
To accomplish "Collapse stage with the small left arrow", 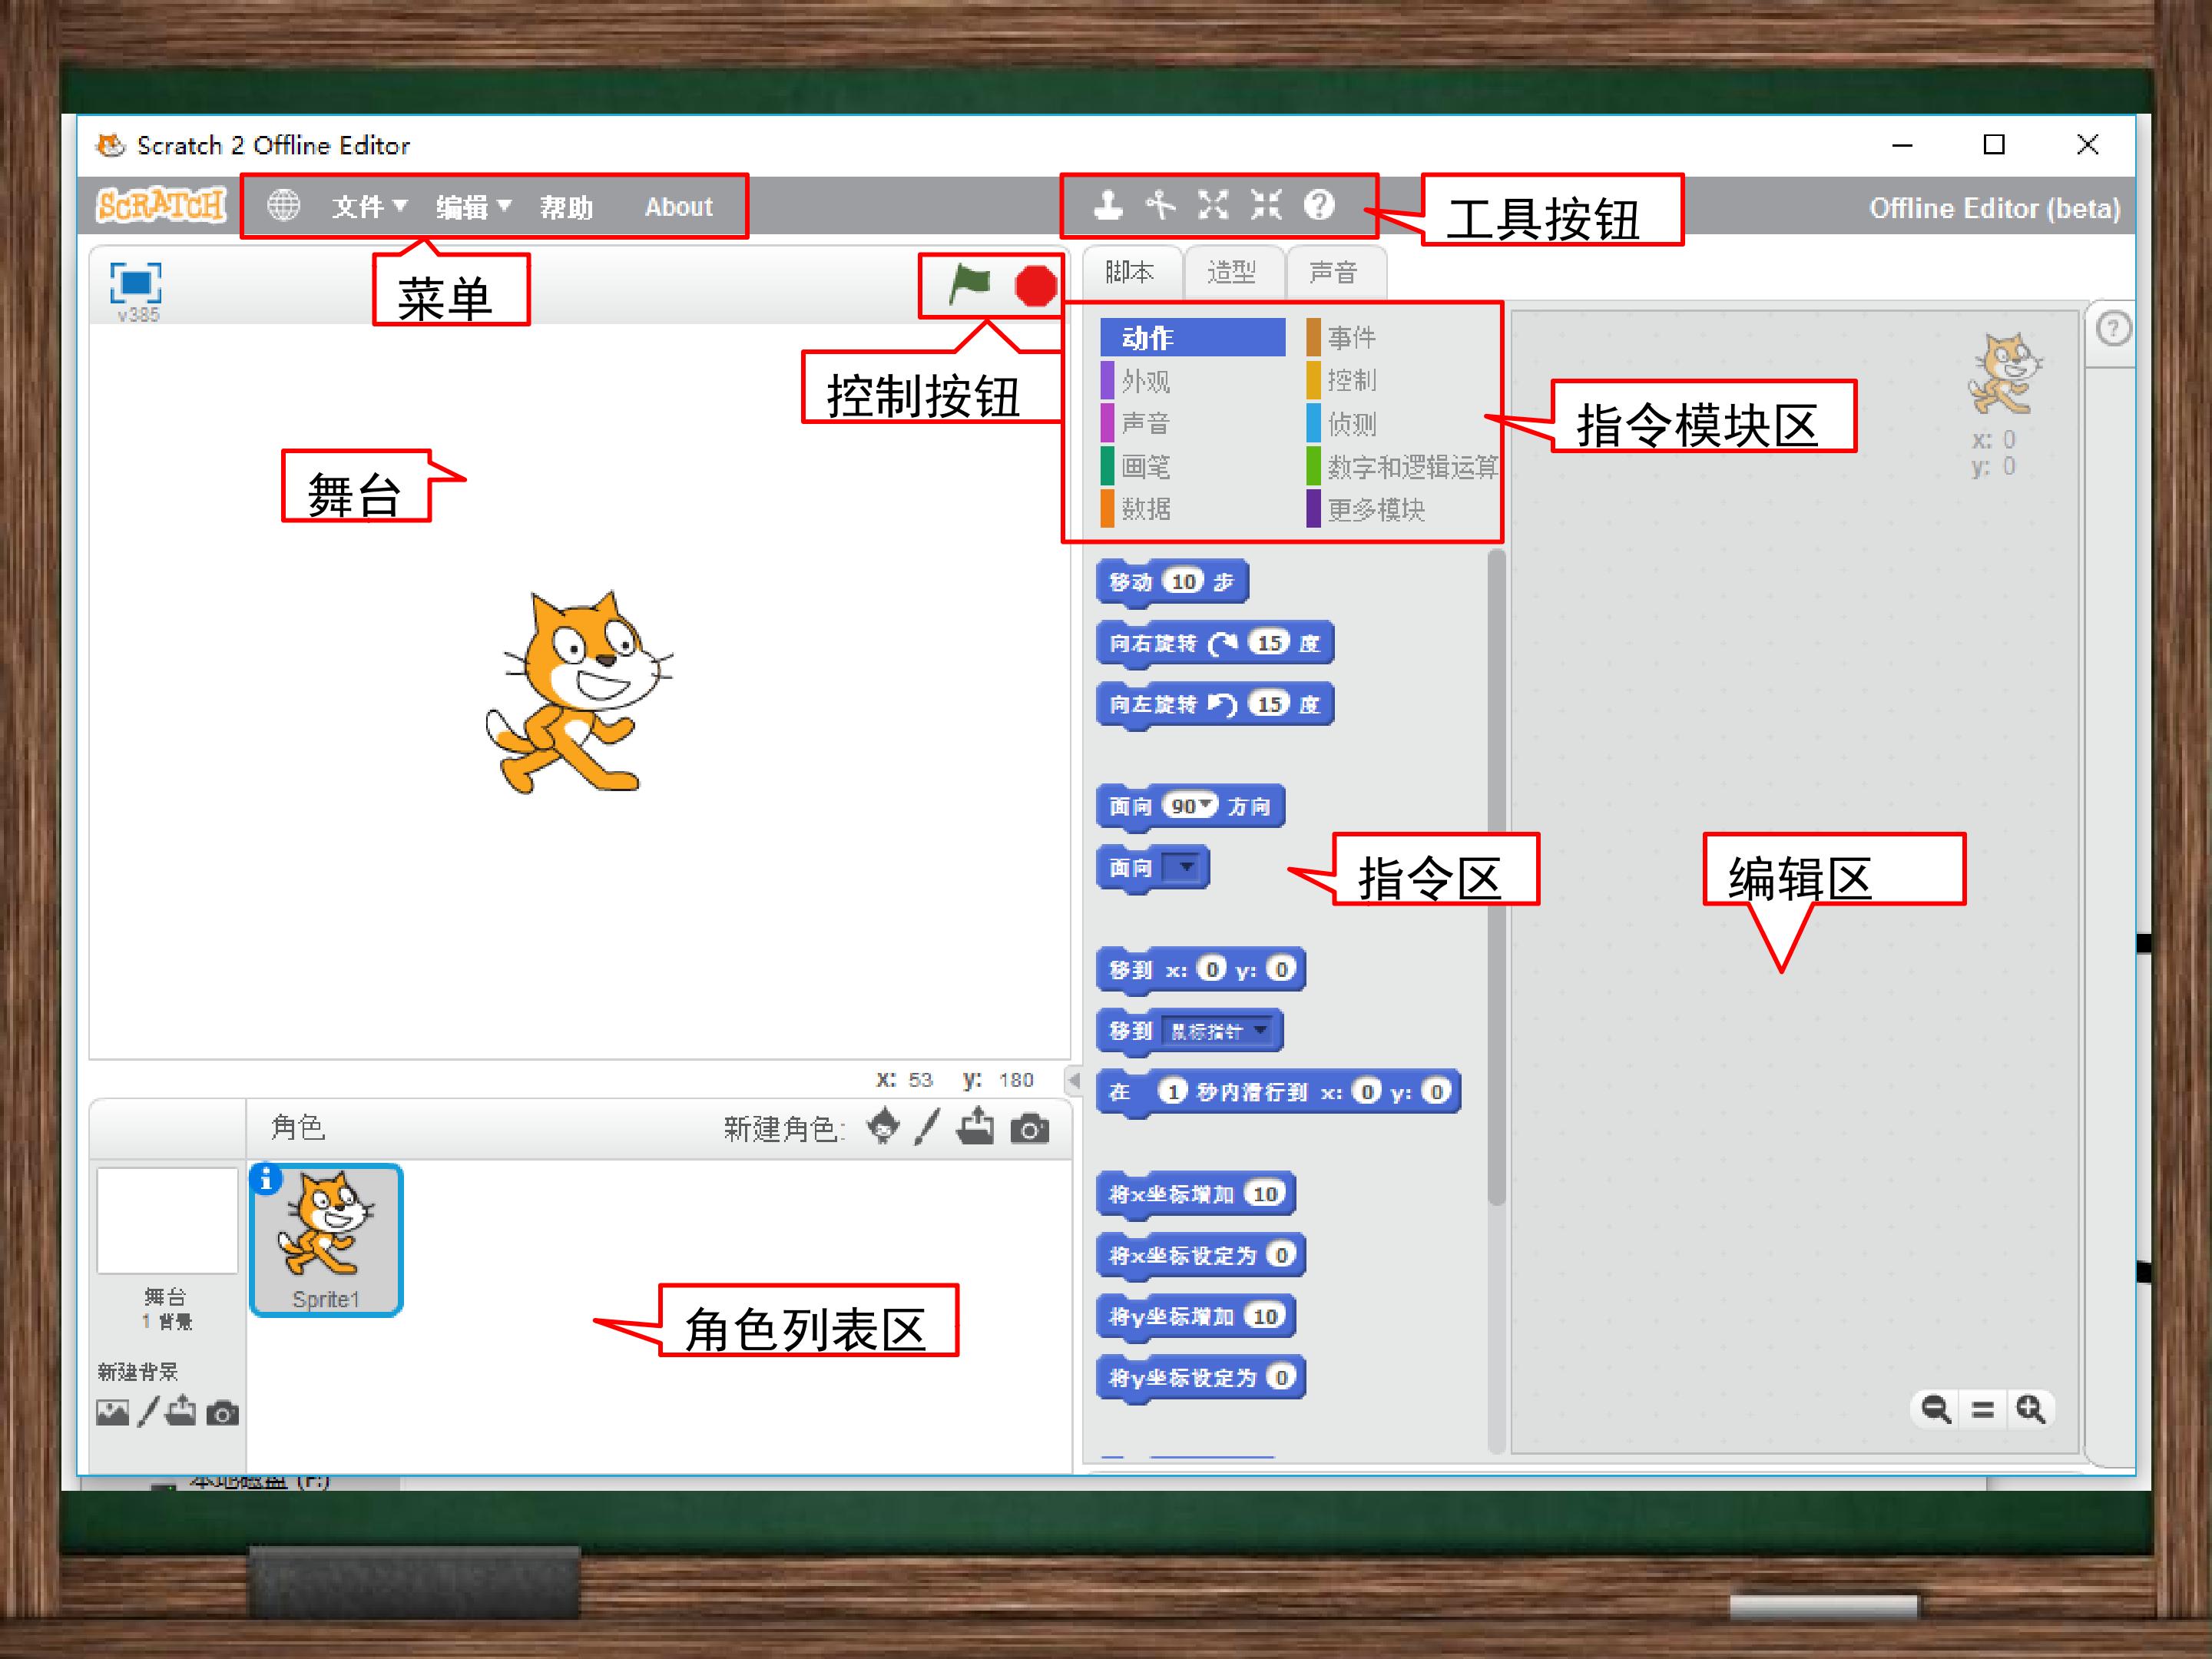I will pyautogui.click(x=1074, y=1080).
